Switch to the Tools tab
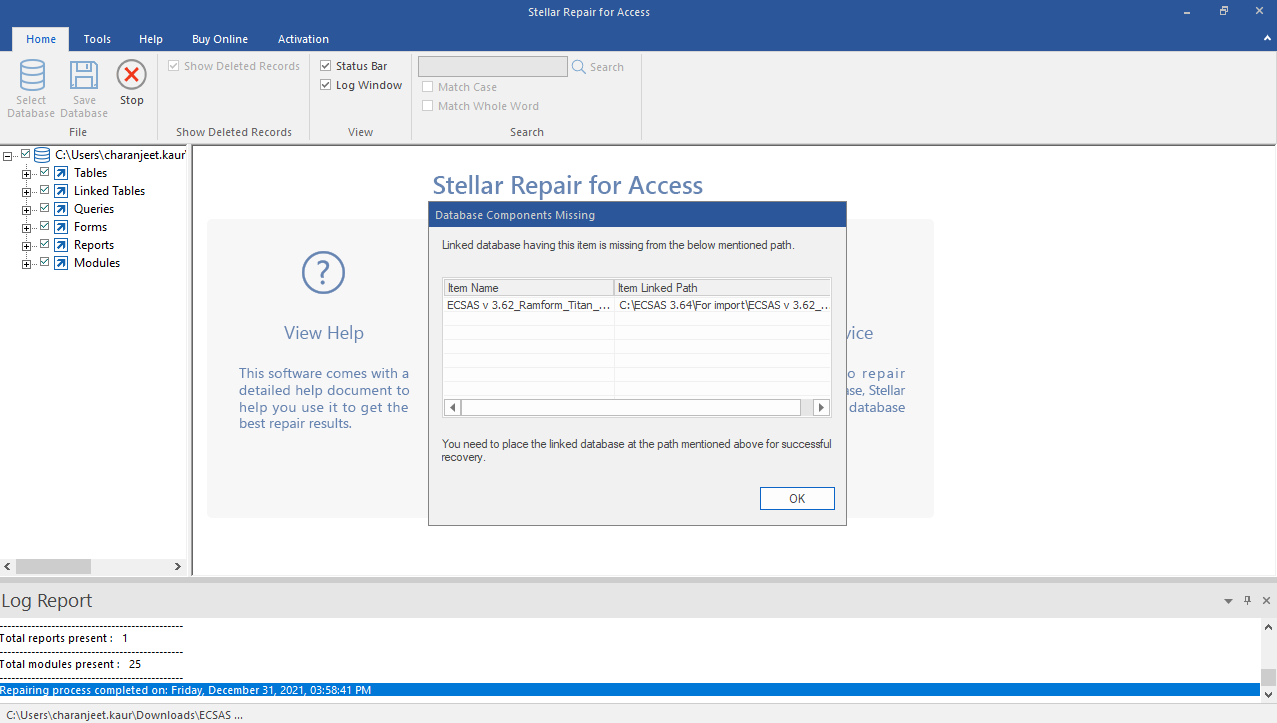This screenshot has height=723, width=1277. tap(97, 39)
